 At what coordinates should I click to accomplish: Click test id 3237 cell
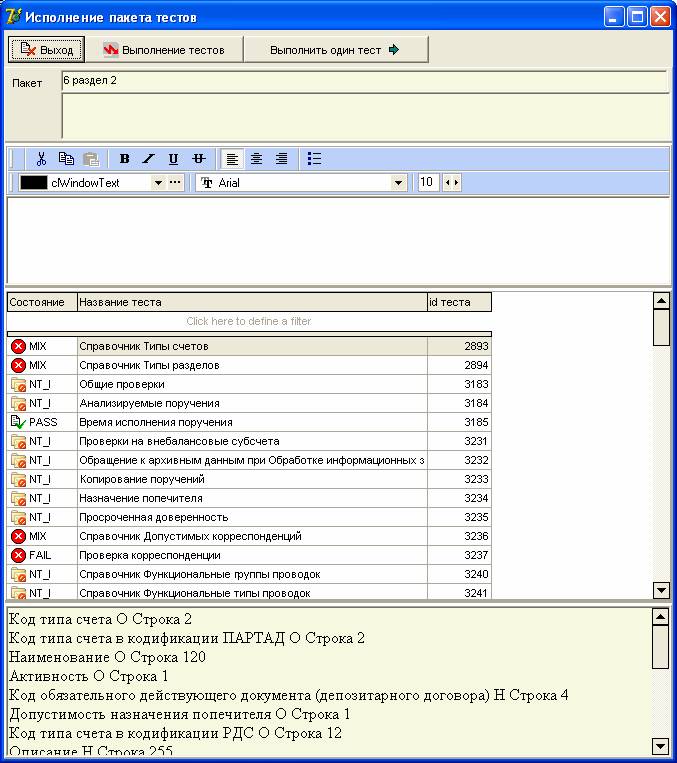point(459,555)
